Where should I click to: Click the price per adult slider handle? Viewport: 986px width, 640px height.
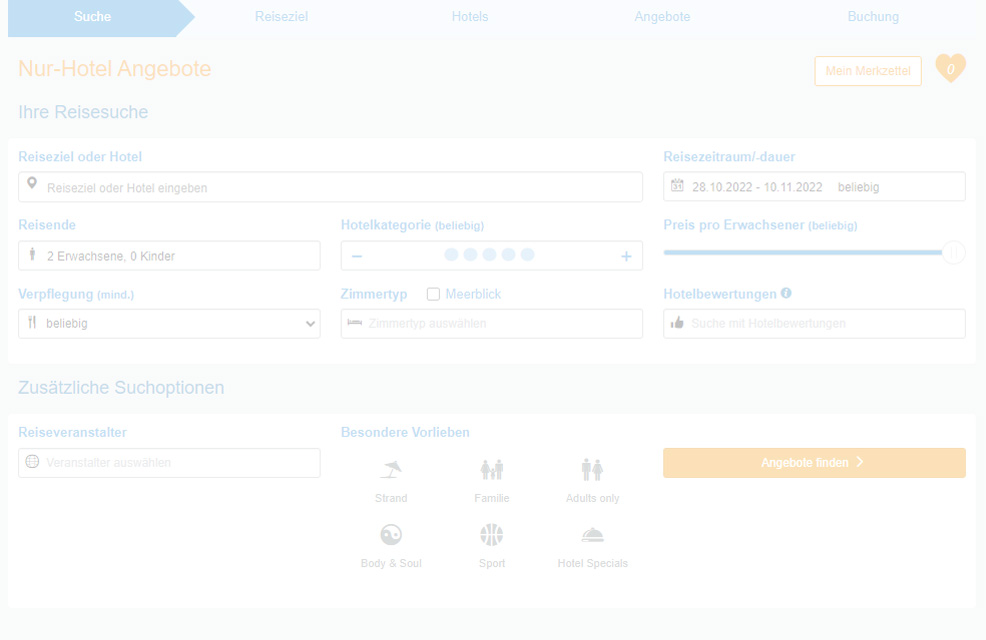pos(954,253)
